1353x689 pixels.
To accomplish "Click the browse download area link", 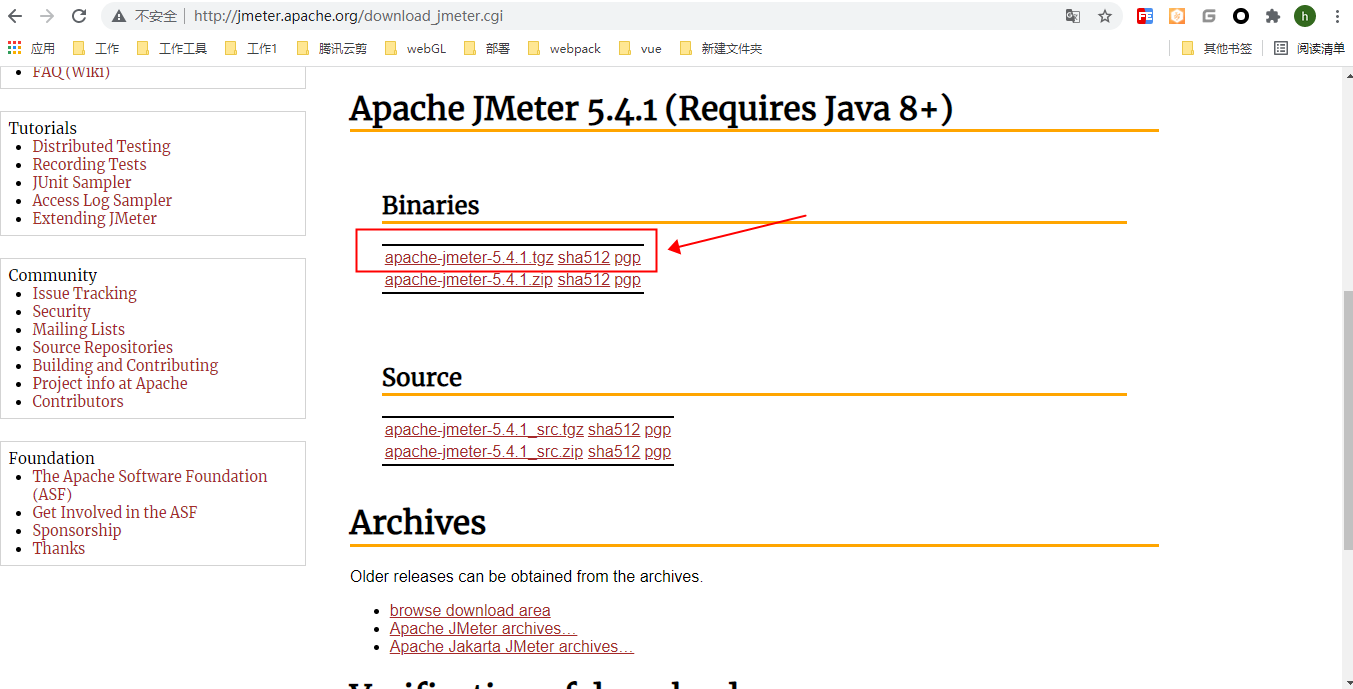I will (469, 610).
